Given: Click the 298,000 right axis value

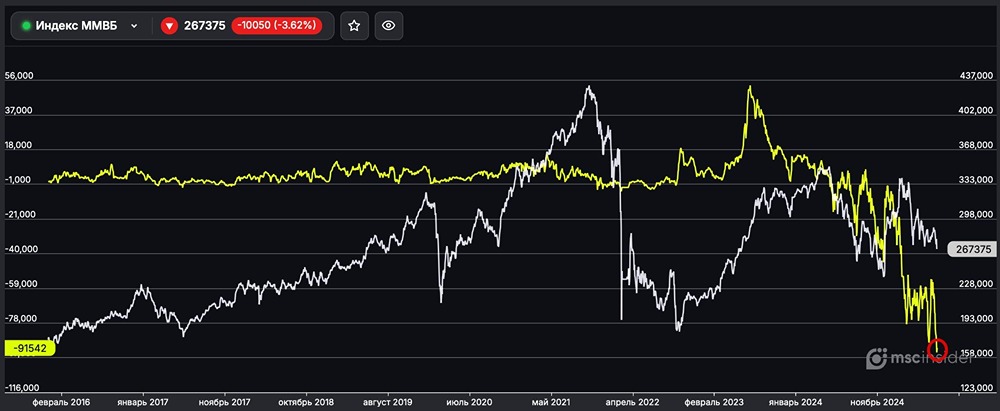Looking at the screenshot, I should click(977, 215).
